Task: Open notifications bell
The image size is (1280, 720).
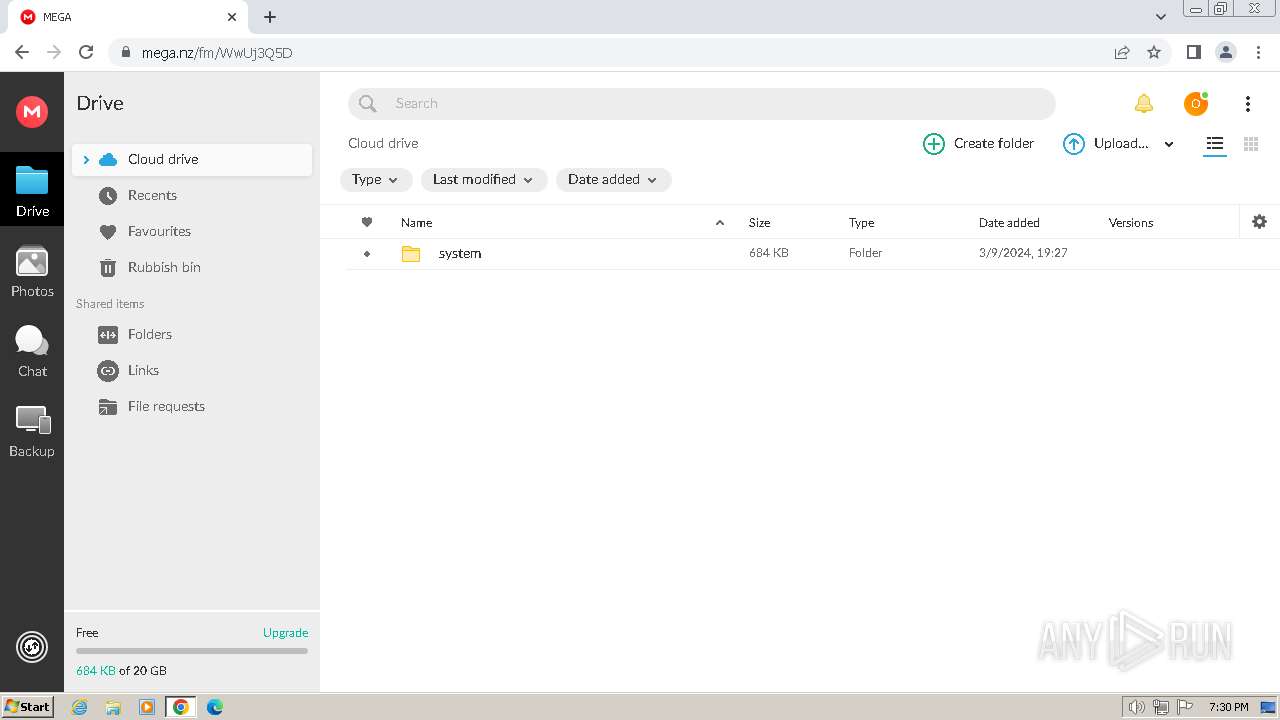Action: [x=1143, y=103]
